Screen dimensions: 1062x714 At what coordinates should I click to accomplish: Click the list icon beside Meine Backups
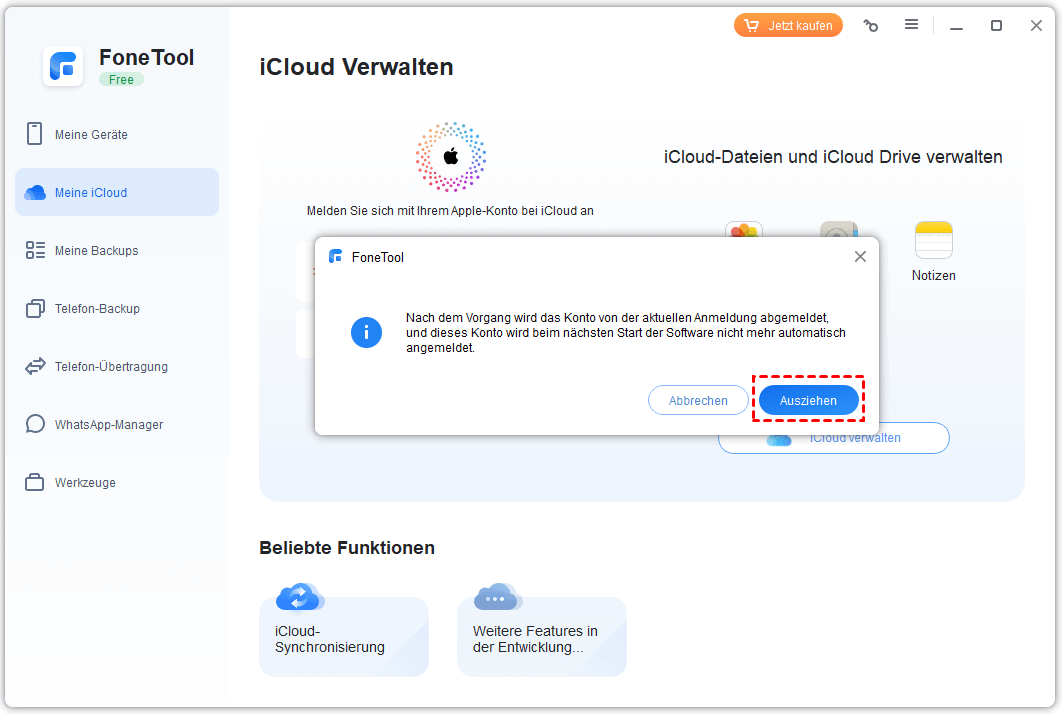click(36, 251)
